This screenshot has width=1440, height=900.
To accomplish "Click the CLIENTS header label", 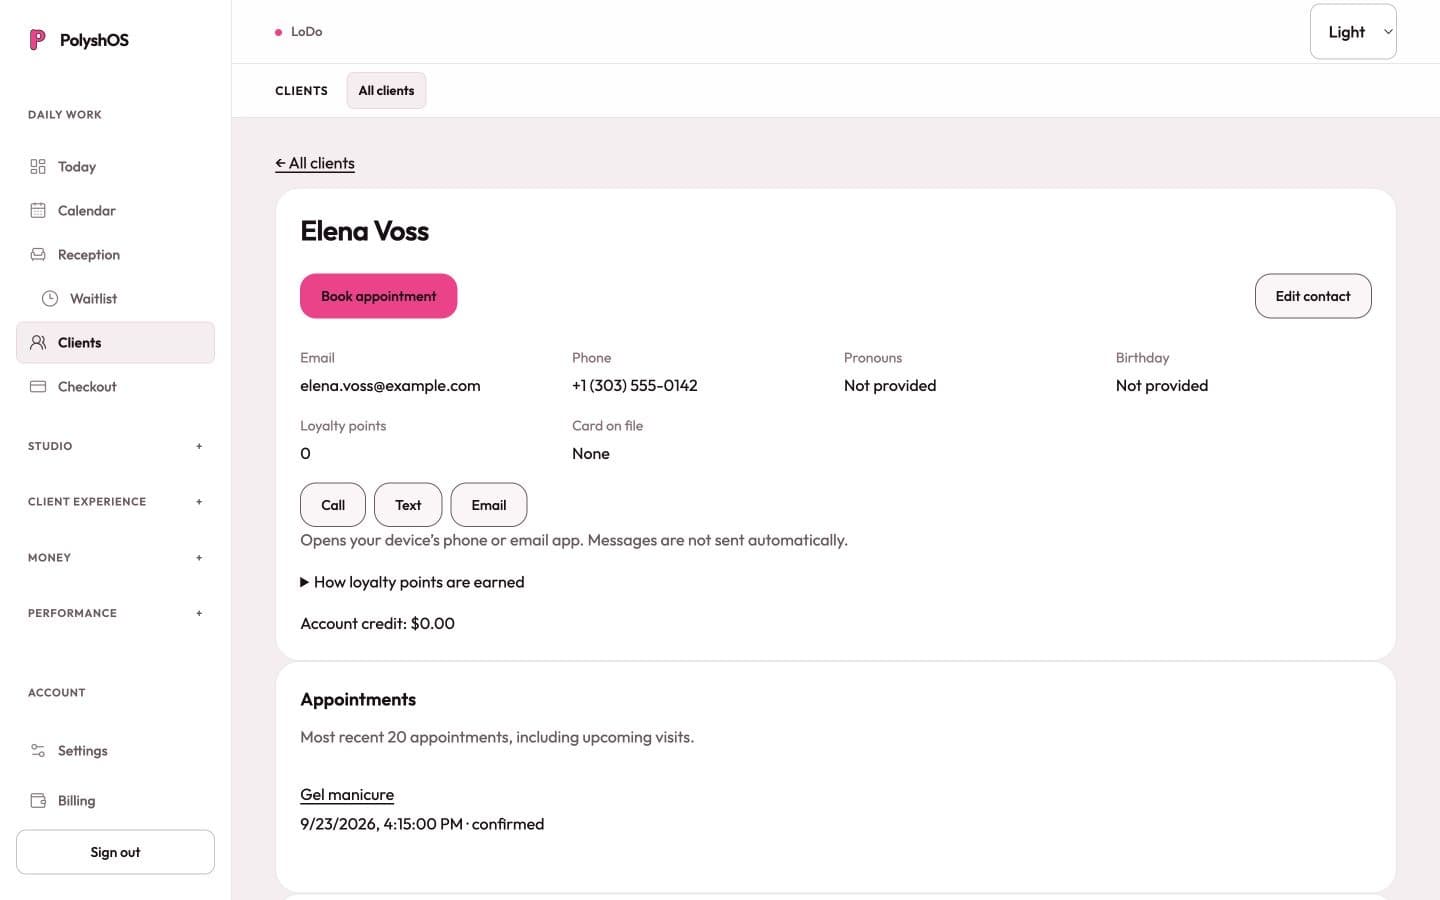I will coord(301,91).
